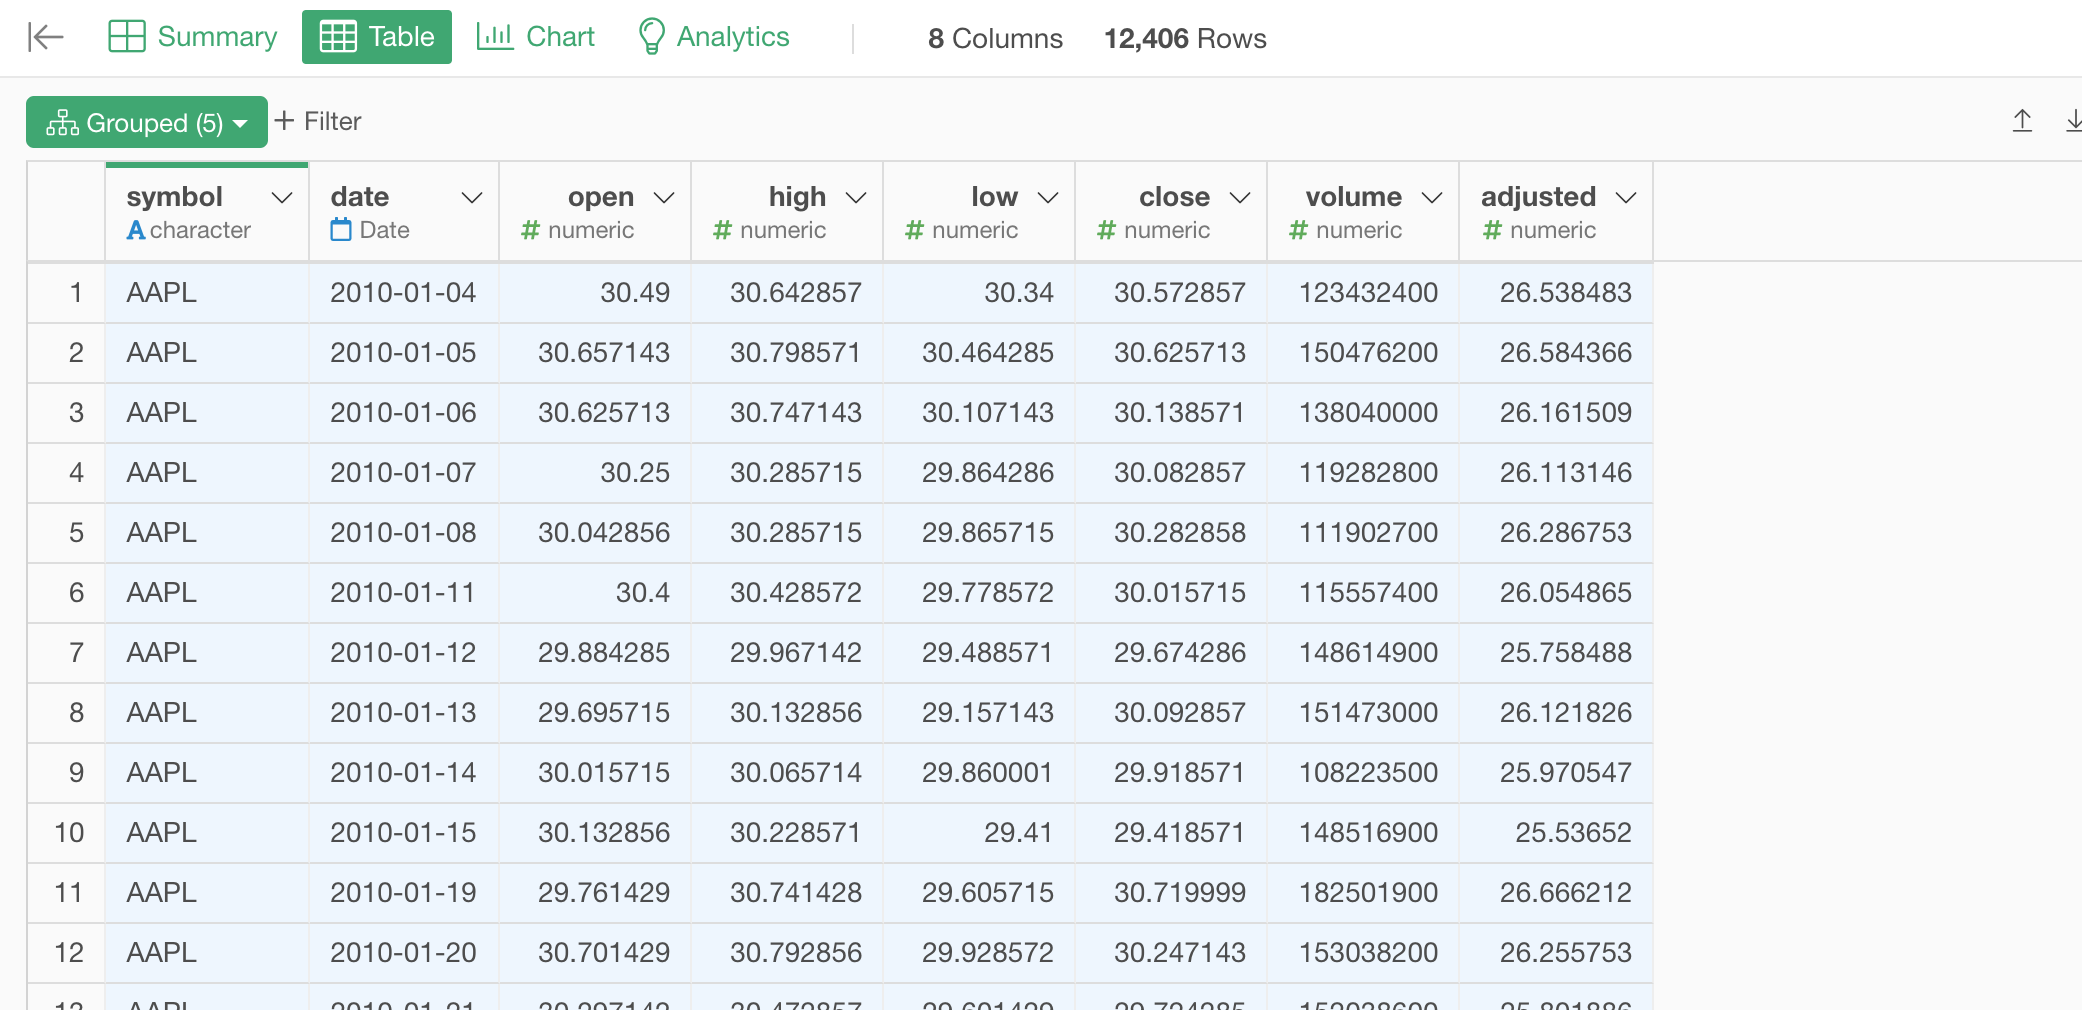Click the hierarchy icon on the Grouped button
Viewport: 2082px width, 1010px height.
pyautogui.click(x=62, y=123)
